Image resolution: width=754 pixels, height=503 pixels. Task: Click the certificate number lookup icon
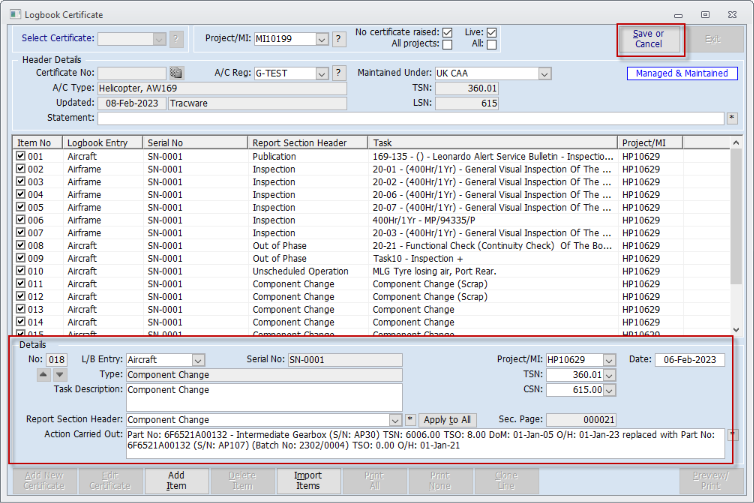(x=176, y=73)
